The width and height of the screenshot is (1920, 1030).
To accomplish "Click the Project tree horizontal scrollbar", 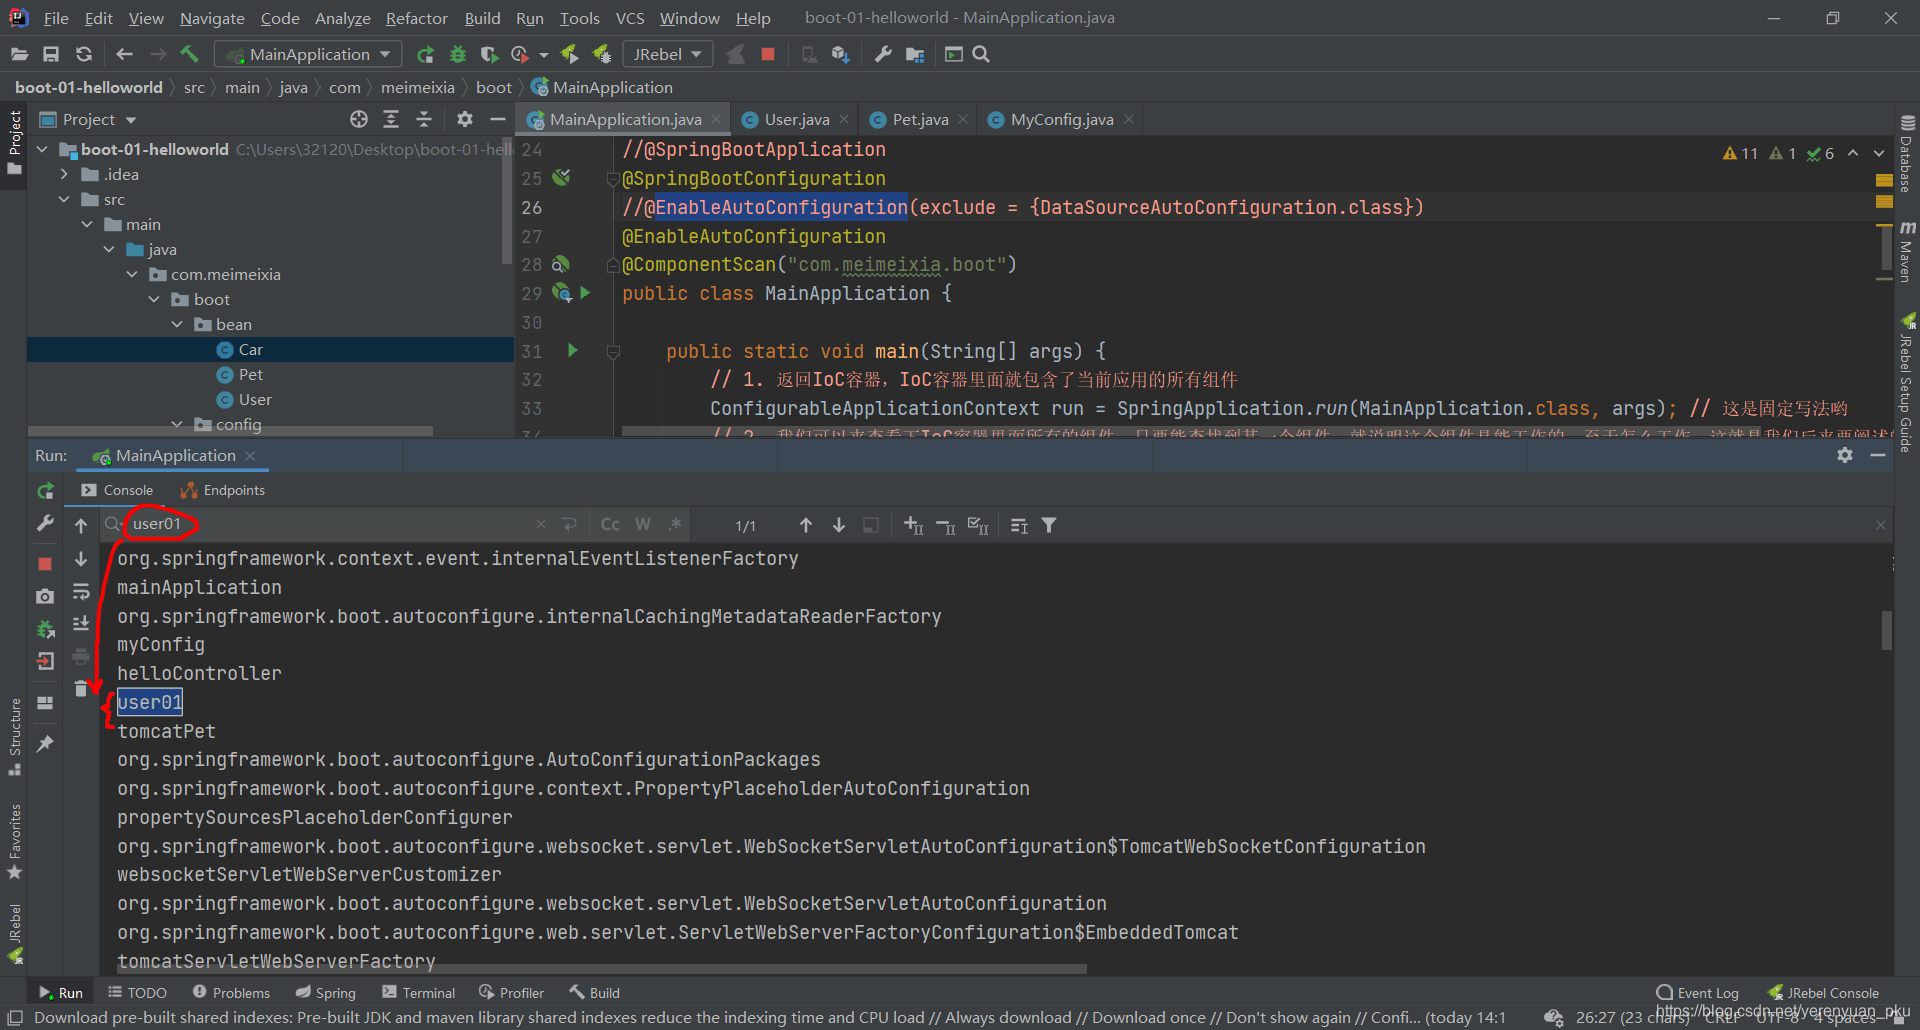I will 231,431.
